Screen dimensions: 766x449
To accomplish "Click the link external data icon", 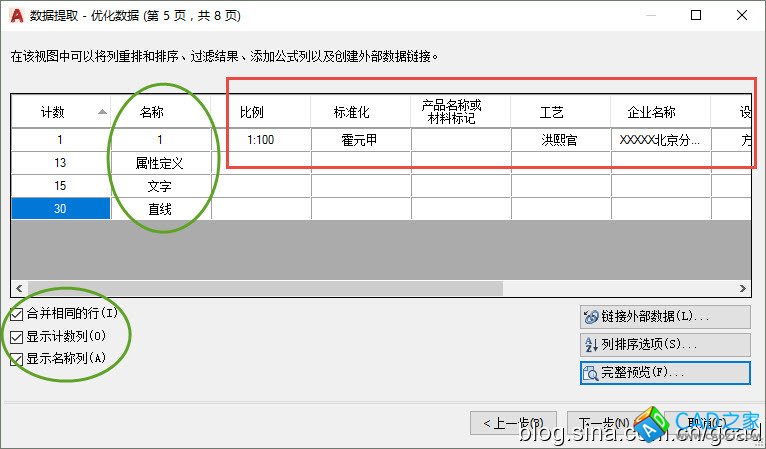I will pyautogui.click(x=590, y=317).
